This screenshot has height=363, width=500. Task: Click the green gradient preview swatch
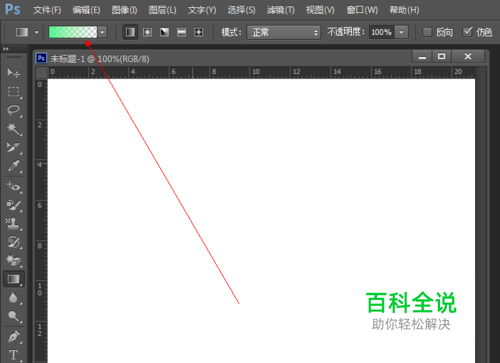(x=73, y=32)
